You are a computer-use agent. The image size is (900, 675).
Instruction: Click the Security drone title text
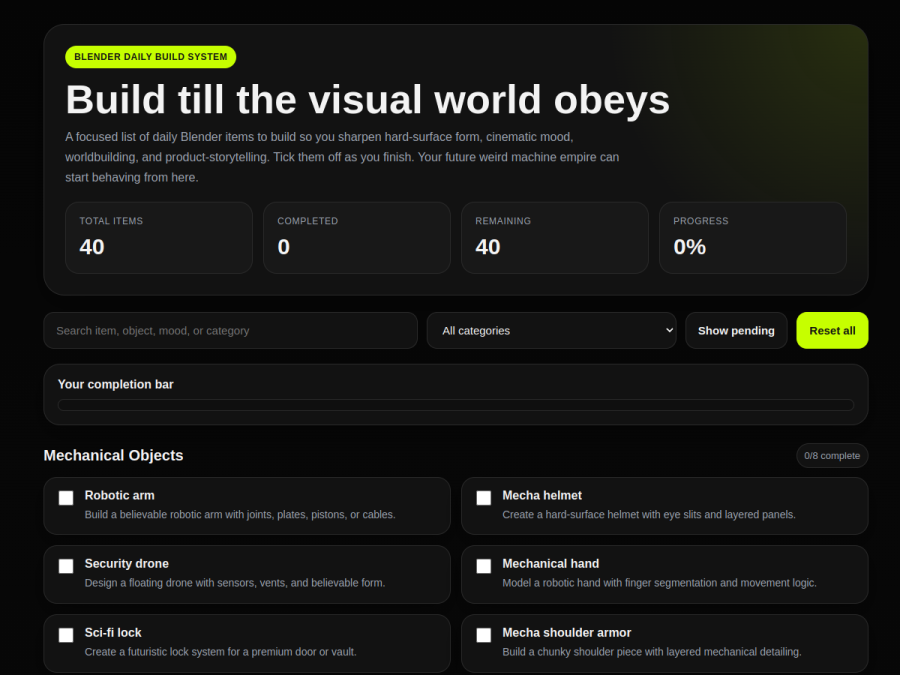(x=127, y=564)
